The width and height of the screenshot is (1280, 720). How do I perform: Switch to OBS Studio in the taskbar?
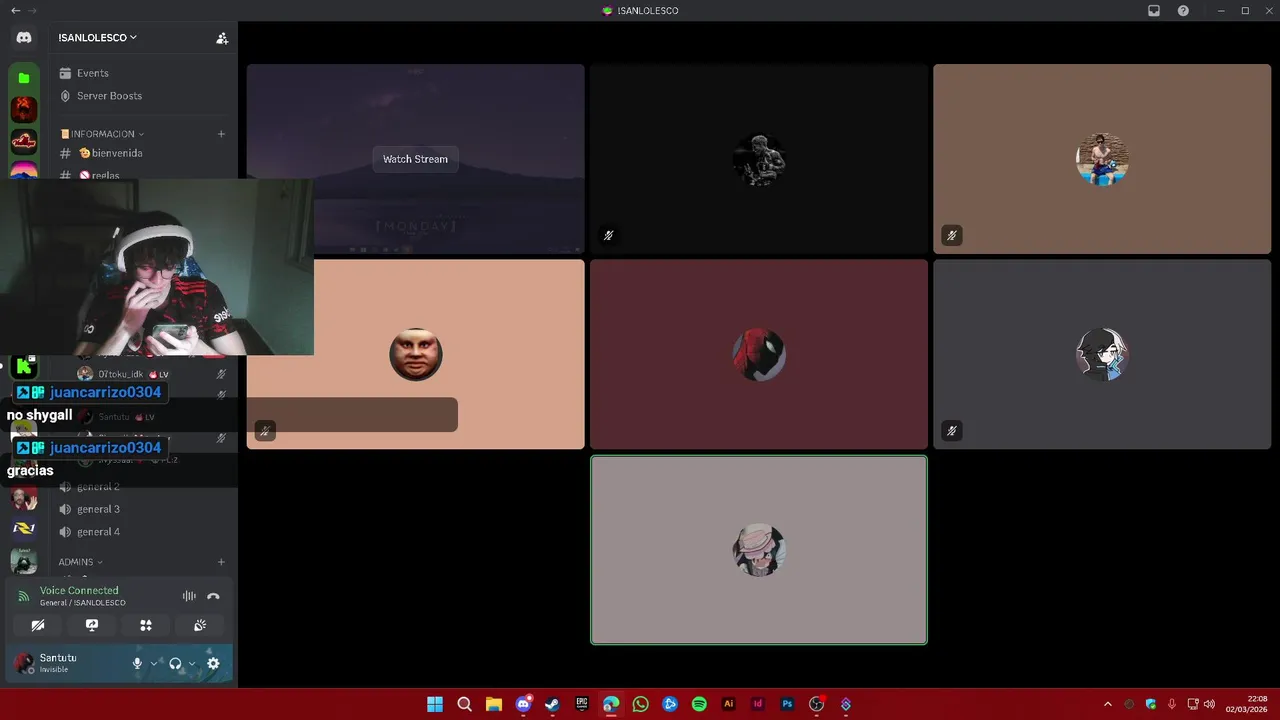pos(816,704)
